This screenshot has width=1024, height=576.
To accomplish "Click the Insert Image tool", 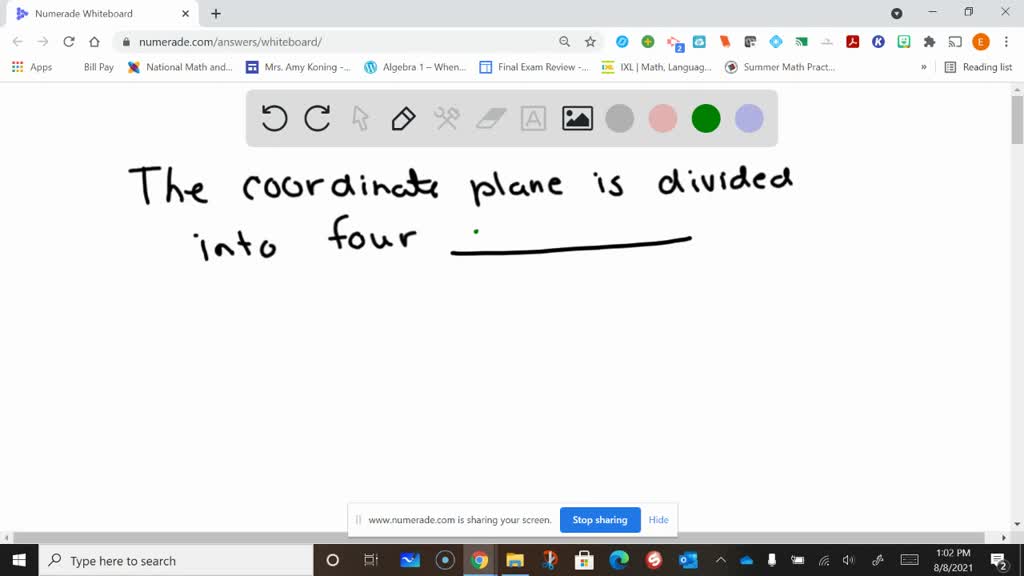I will point(576,118).
